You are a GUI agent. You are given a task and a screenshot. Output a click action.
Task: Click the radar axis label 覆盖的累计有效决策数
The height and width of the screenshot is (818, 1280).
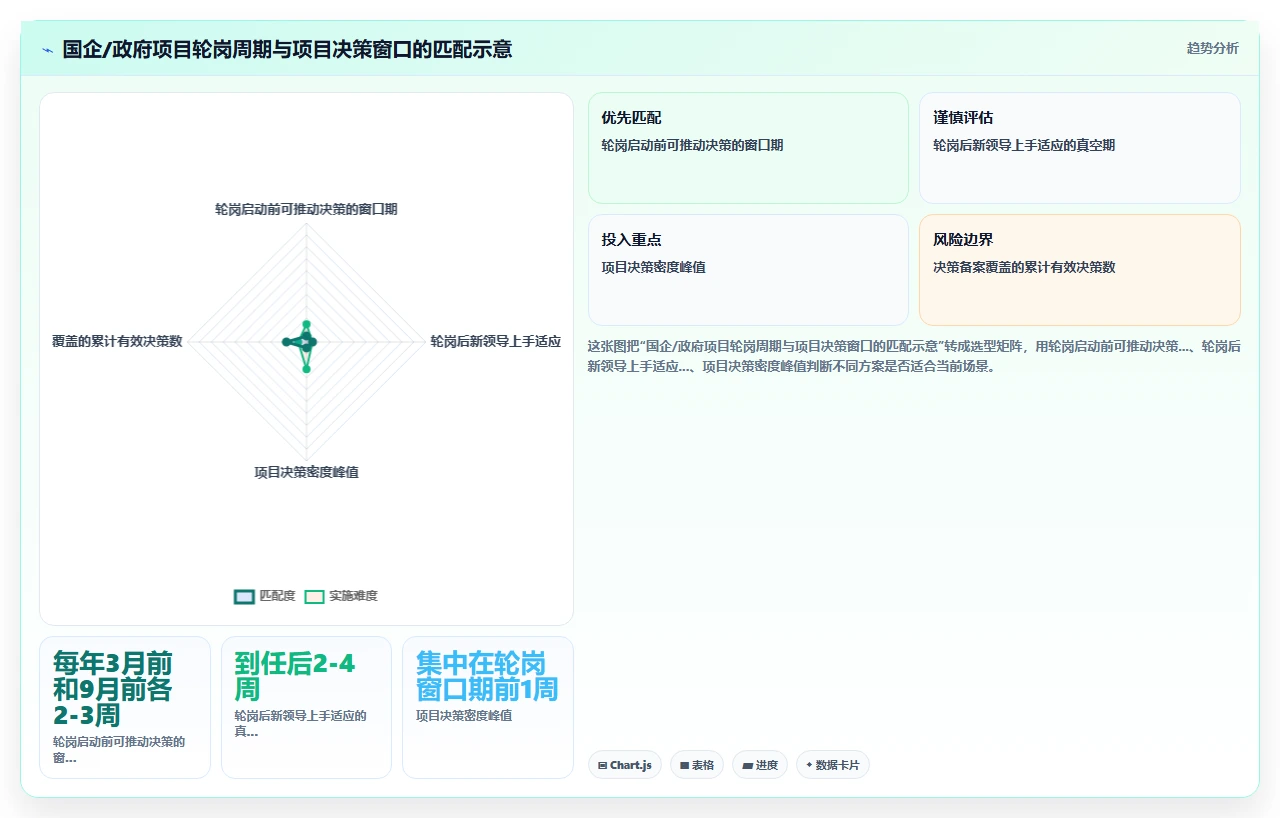point(117,341)
